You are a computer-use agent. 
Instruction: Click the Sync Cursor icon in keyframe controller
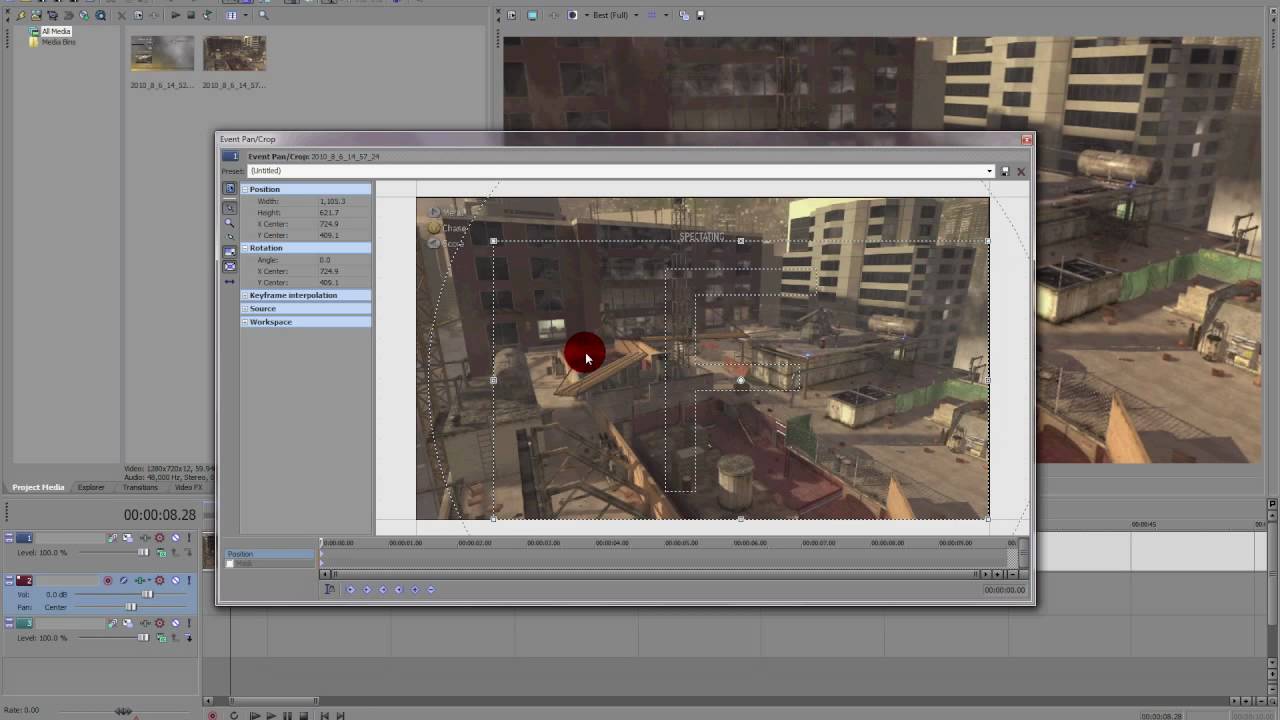[x=329, y=590]
